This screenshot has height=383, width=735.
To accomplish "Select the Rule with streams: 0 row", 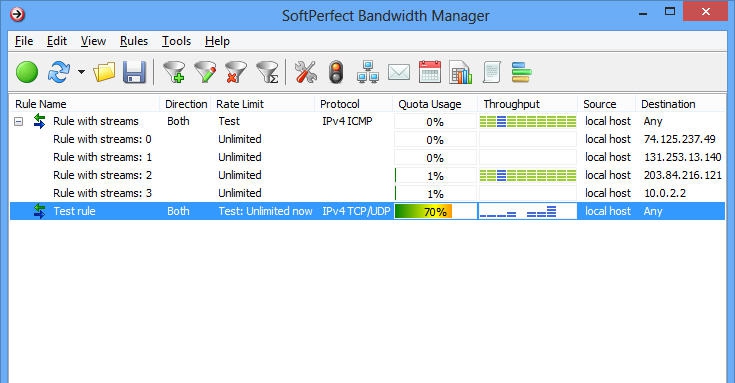I will [x=368, y=139].
